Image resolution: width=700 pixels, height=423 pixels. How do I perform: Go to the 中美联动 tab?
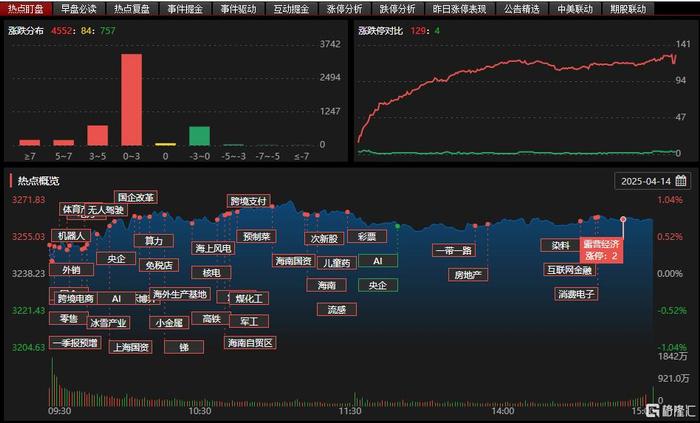point(575,8)
